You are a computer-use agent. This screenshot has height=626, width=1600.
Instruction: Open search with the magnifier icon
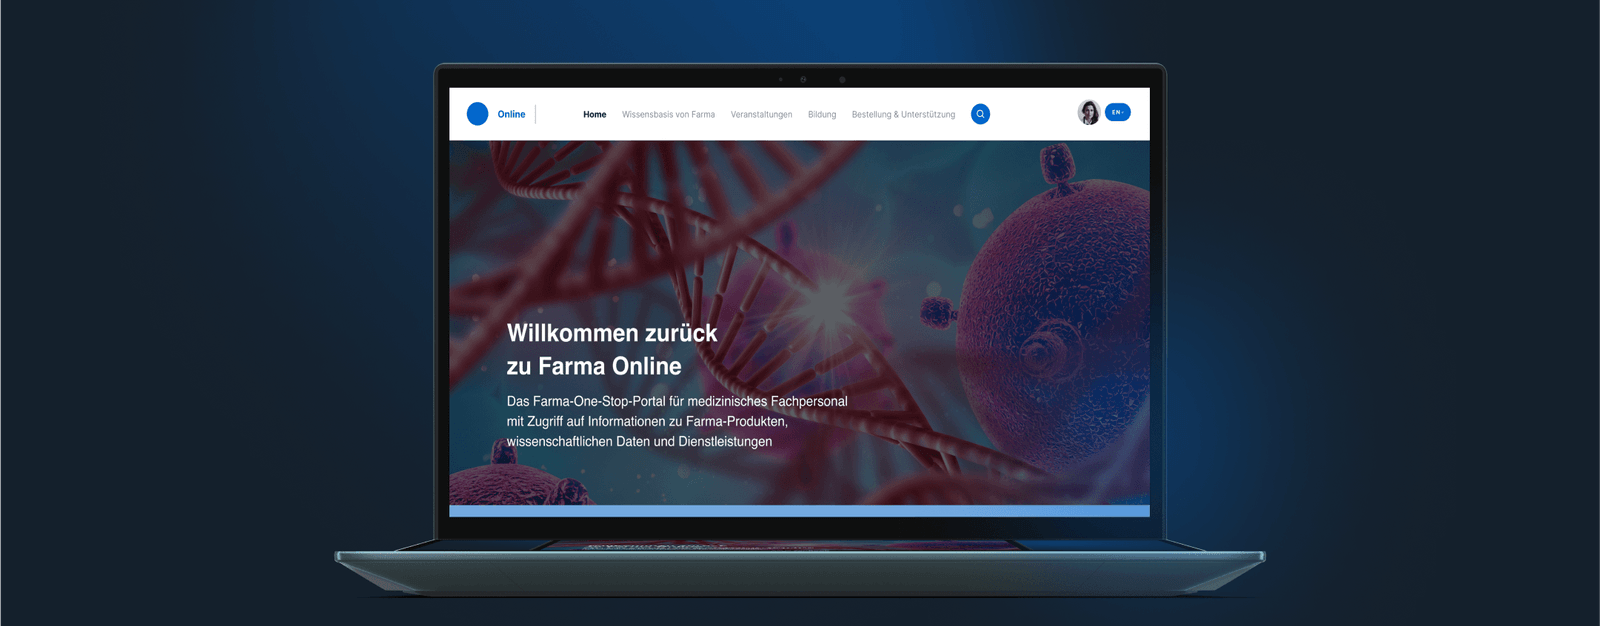[x=981, y=114]
